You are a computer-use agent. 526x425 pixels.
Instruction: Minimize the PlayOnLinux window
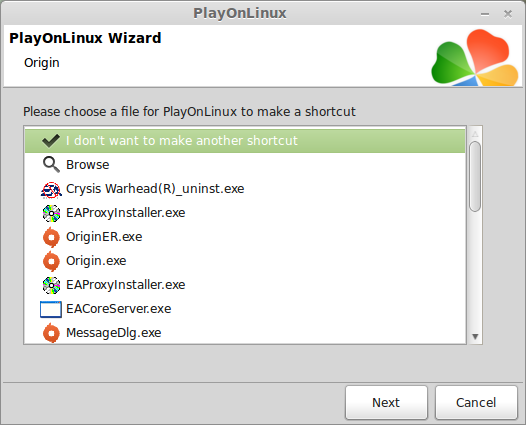coord(485,14)
